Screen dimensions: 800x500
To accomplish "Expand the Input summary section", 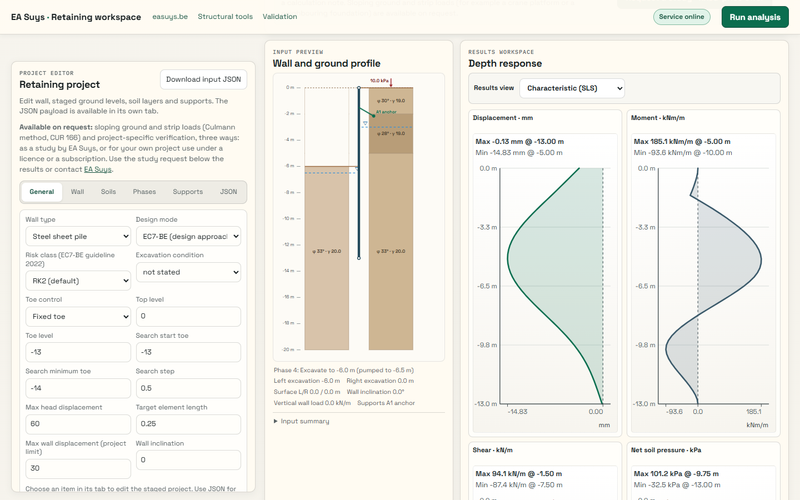I will (302, 421).
